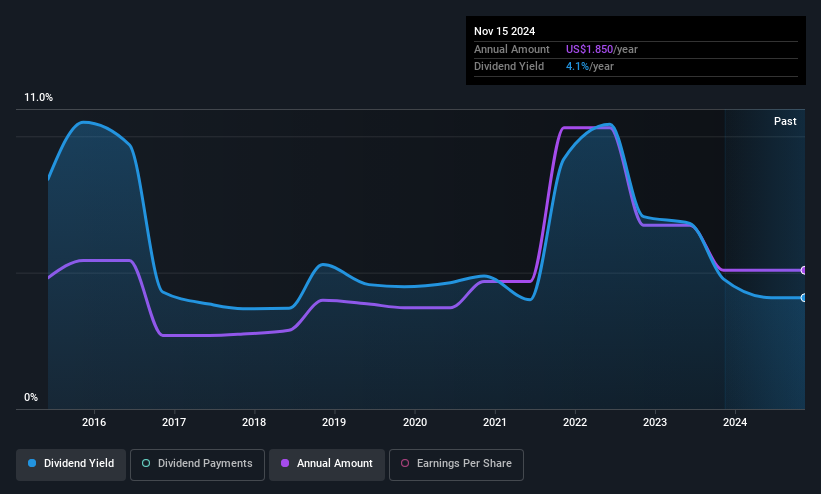821x494 pixels.
Task: Toggle the Annual Amount series
Action: 327,464
